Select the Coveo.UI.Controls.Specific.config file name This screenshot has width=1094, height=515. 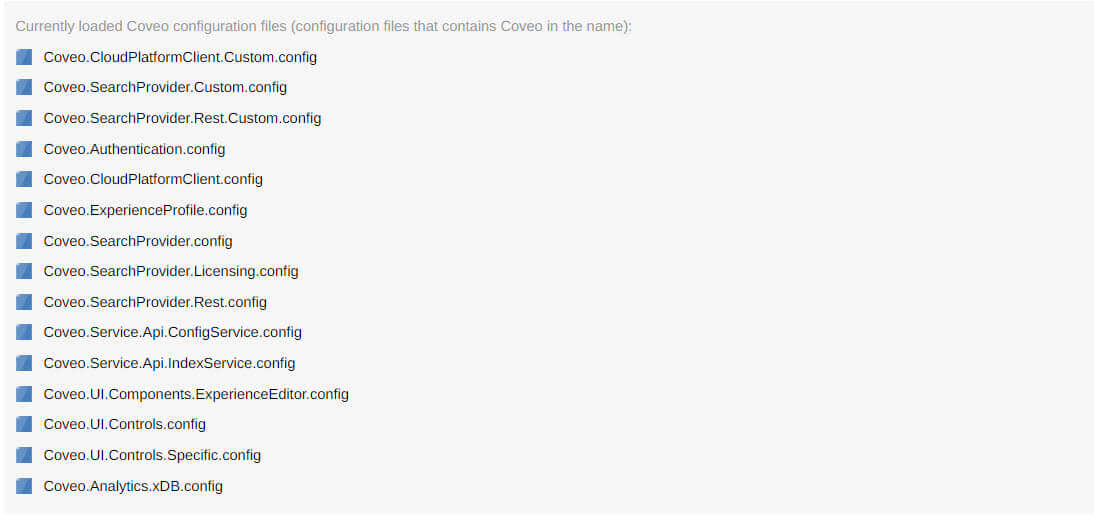[152, 455]
